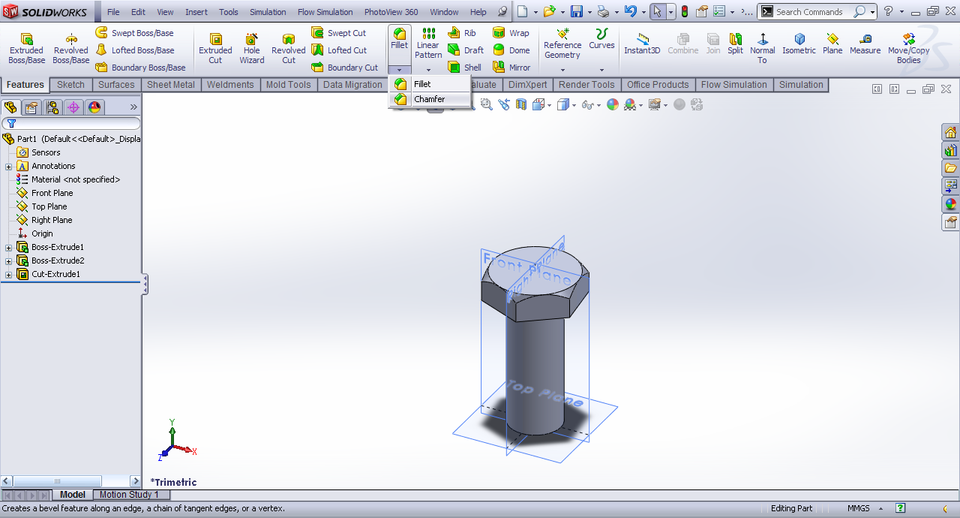Screen dimensions: 960x518
Task: Select Cut-Extrude1 in the feature tree
Action: click(55, 274)
